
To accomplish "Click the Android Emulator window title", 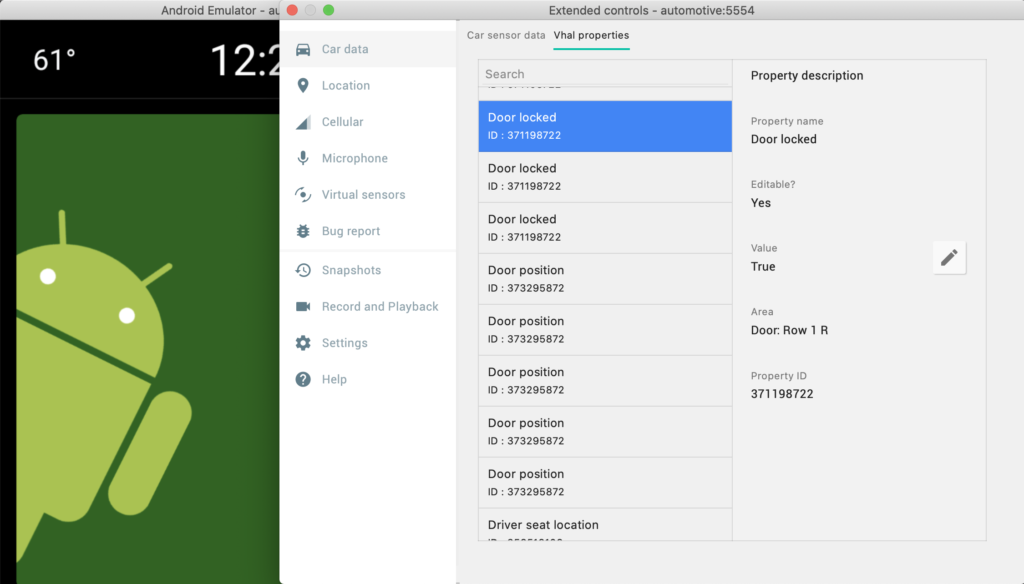I will pos(220,10).
